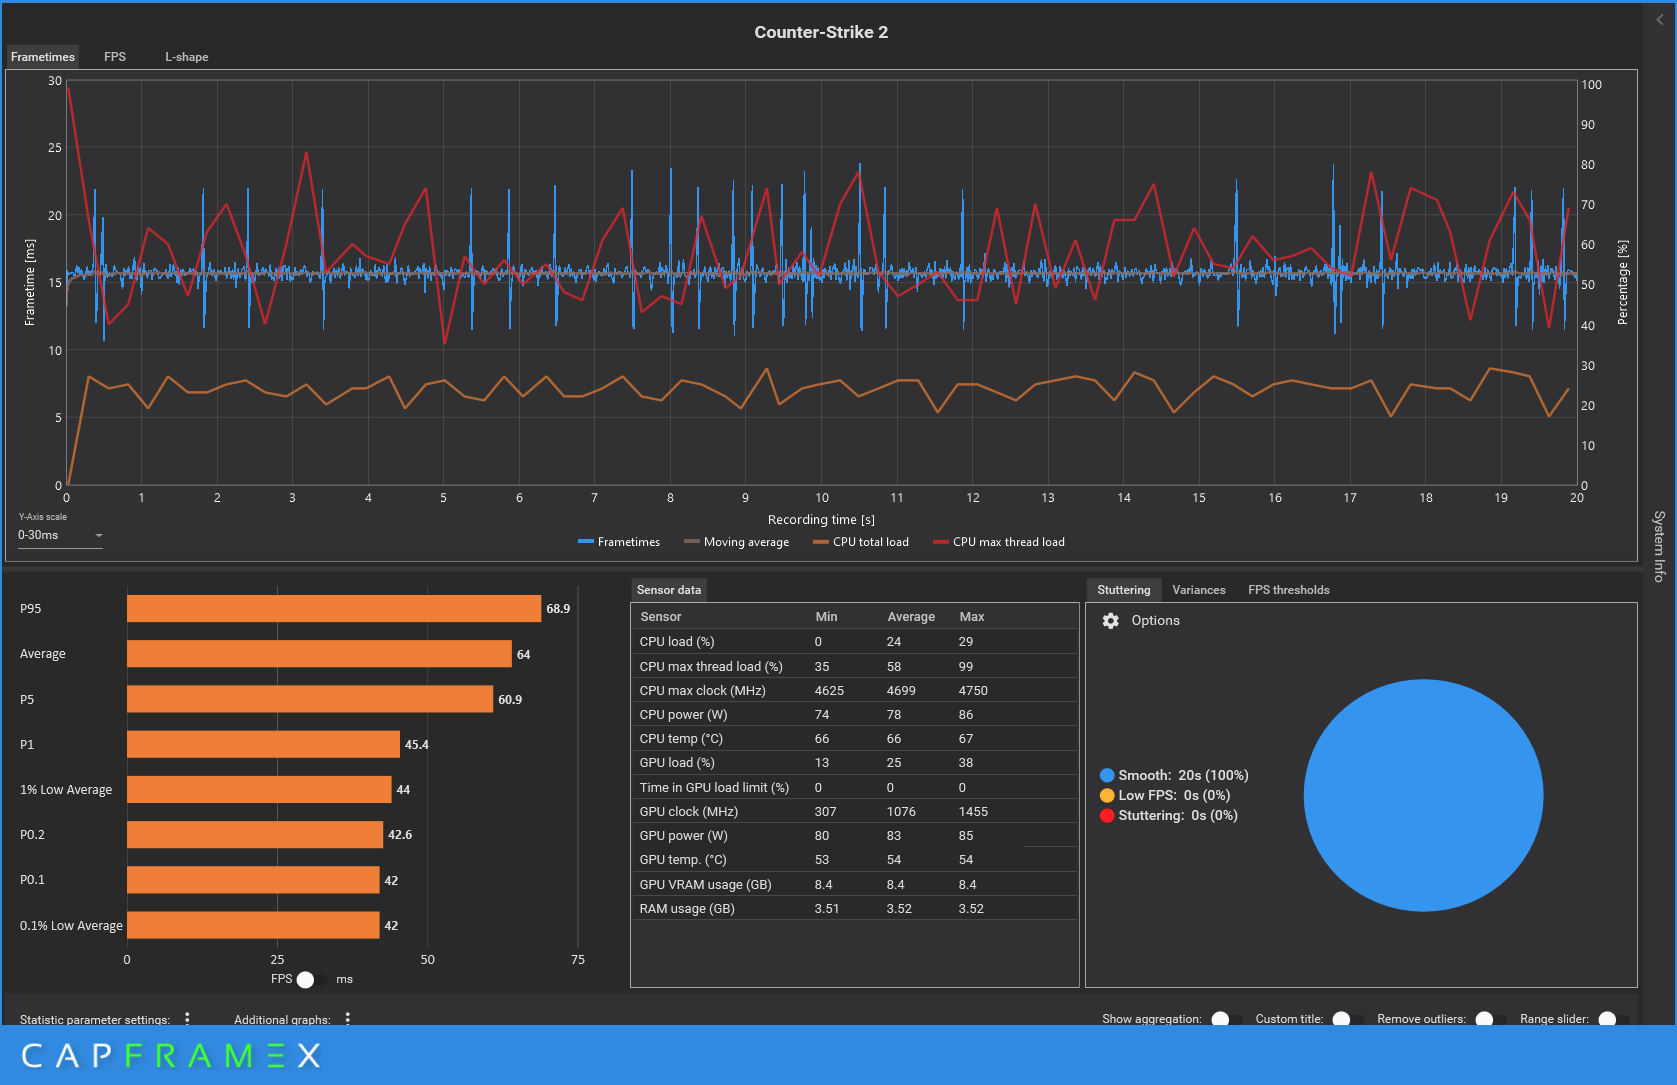Click the Stuttering red legend dot

pos(1107,815)
